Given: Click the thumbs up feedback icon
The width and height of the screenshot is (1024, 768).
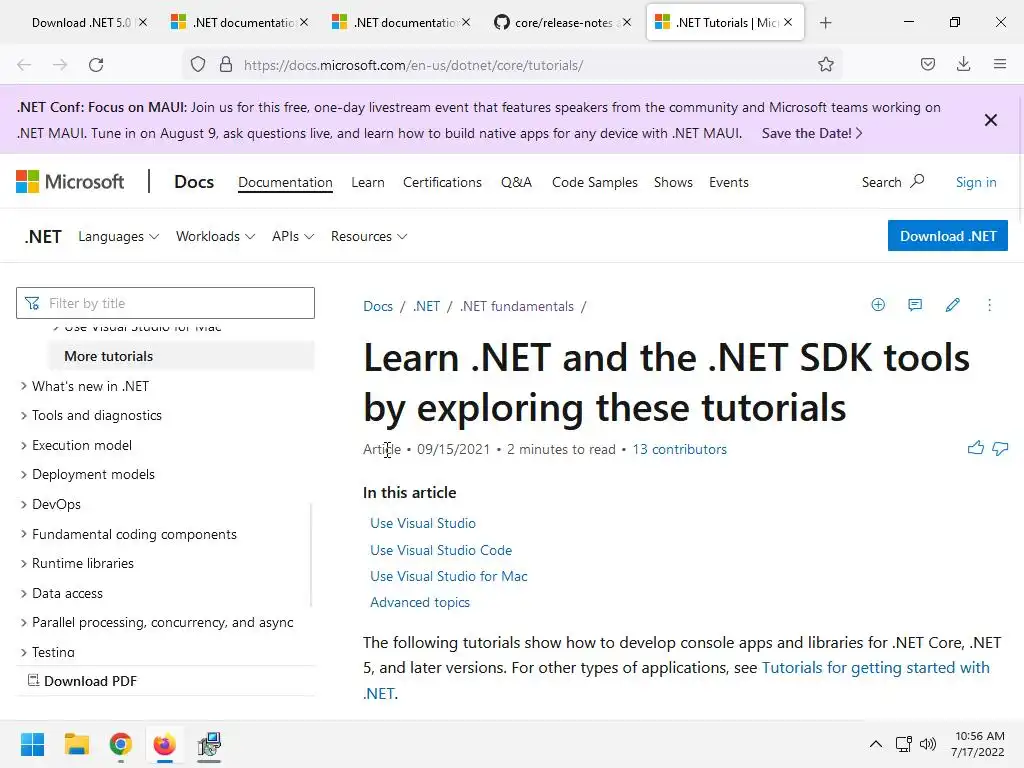Looking at the screenshot, I should tap(976, 449).
